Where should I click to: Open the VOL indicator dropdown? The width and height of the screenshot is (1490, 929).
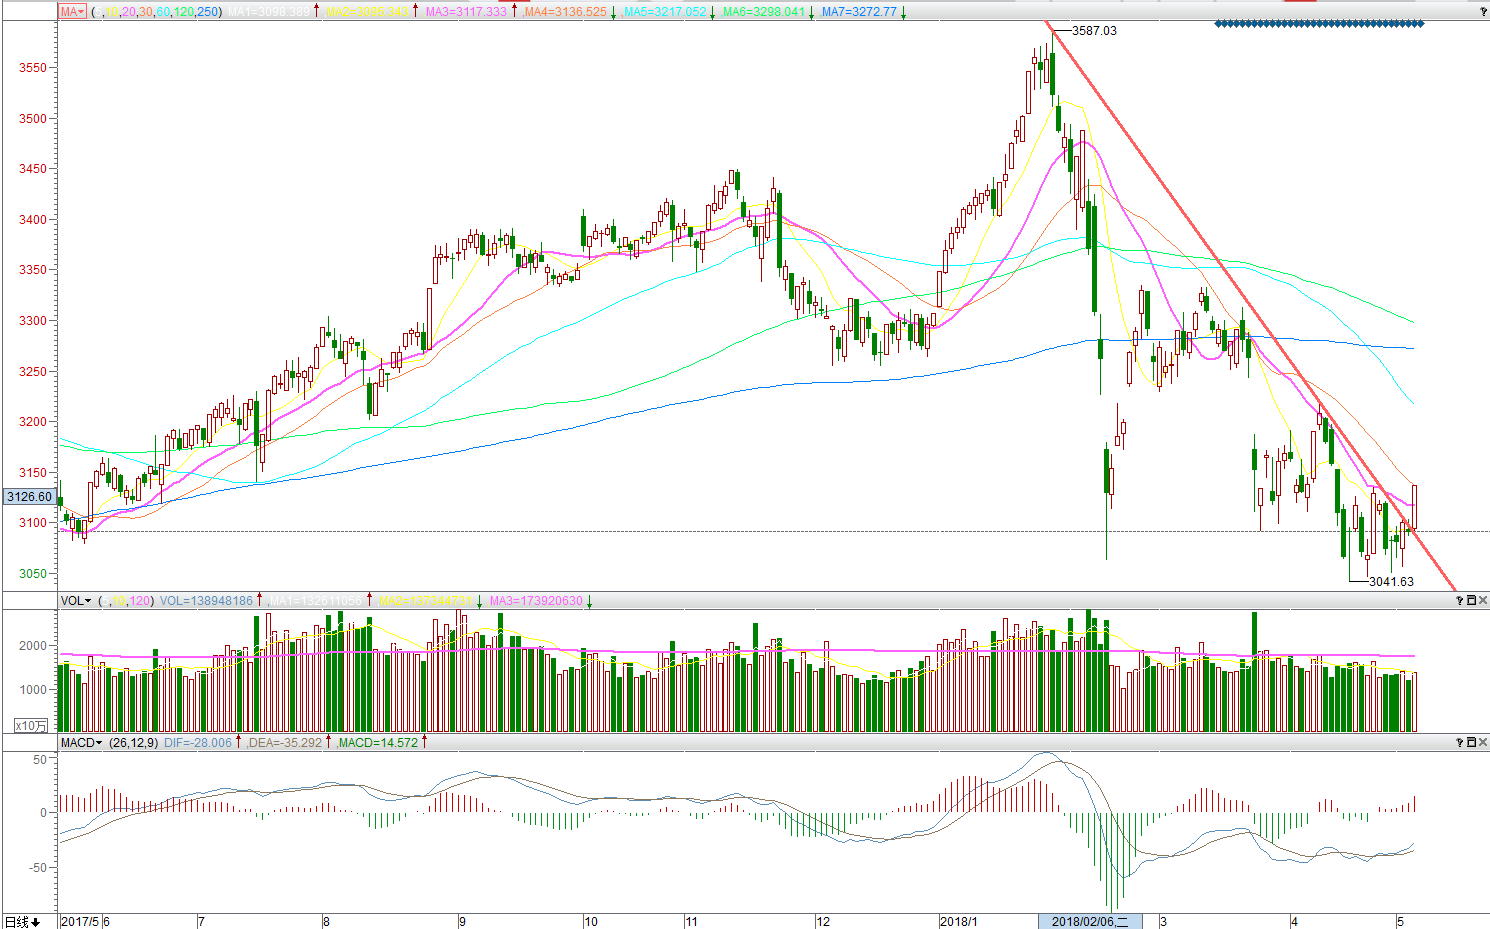pyautogui.click(x=76, y=601)
